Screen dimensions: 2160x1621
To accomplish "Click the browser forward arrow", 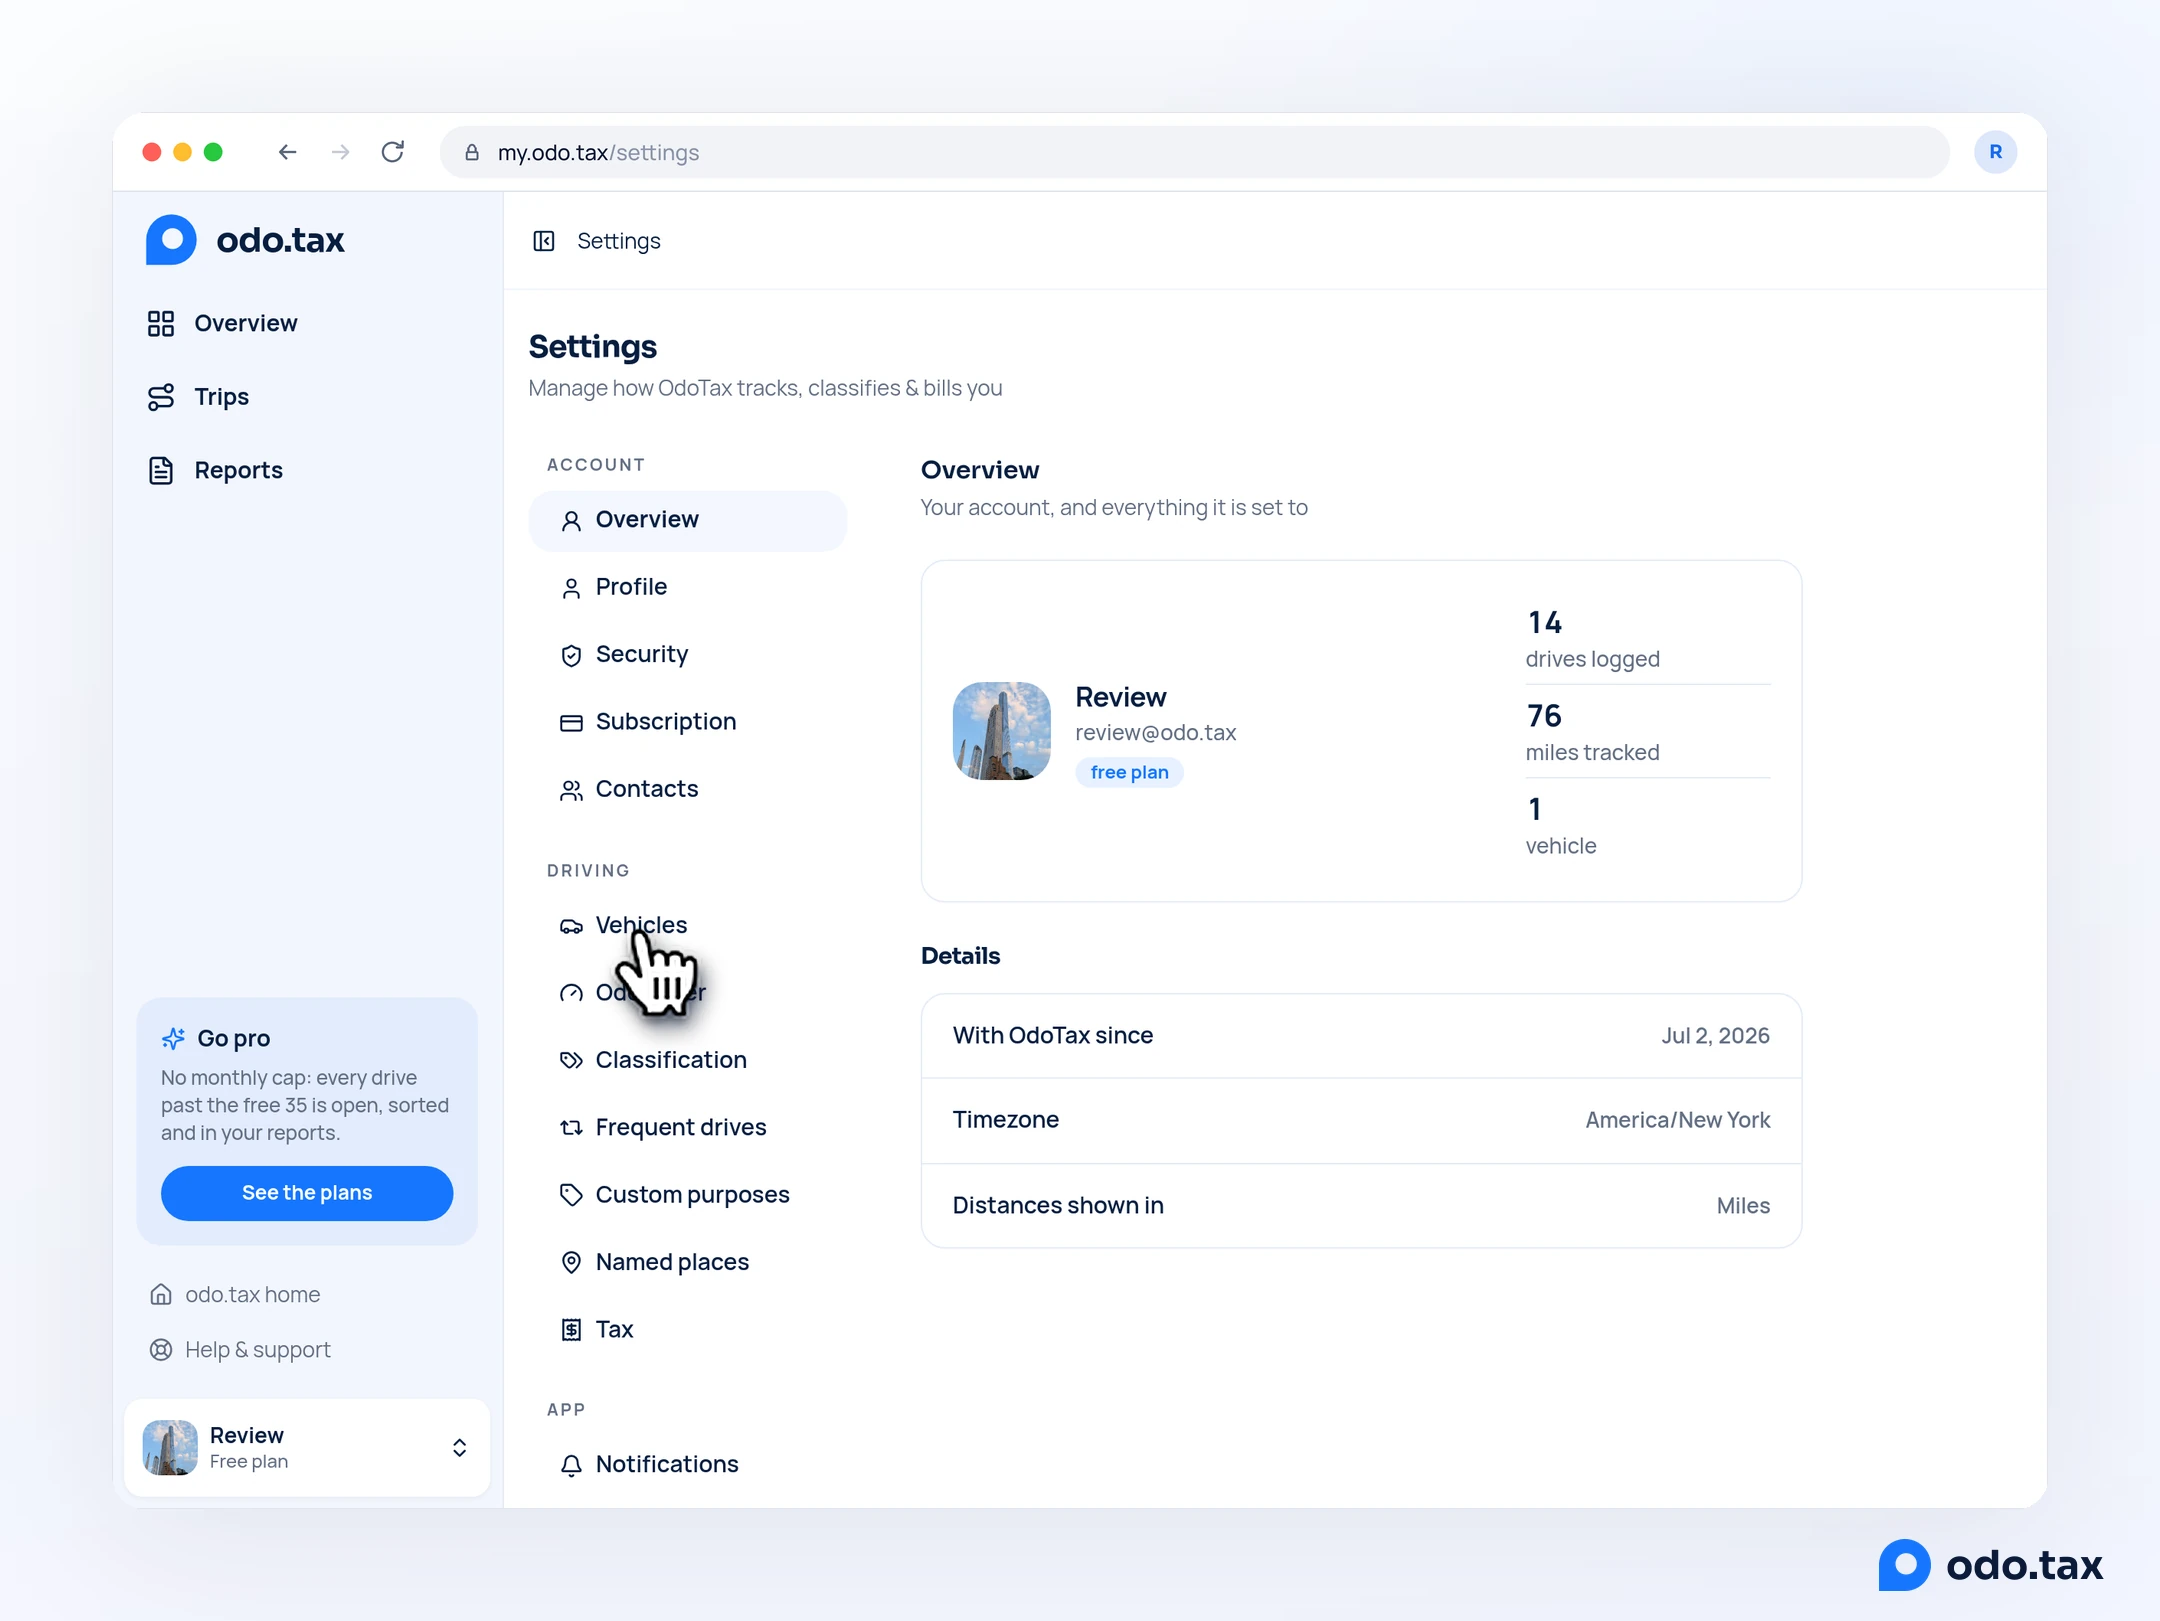I will click(340, 152).
